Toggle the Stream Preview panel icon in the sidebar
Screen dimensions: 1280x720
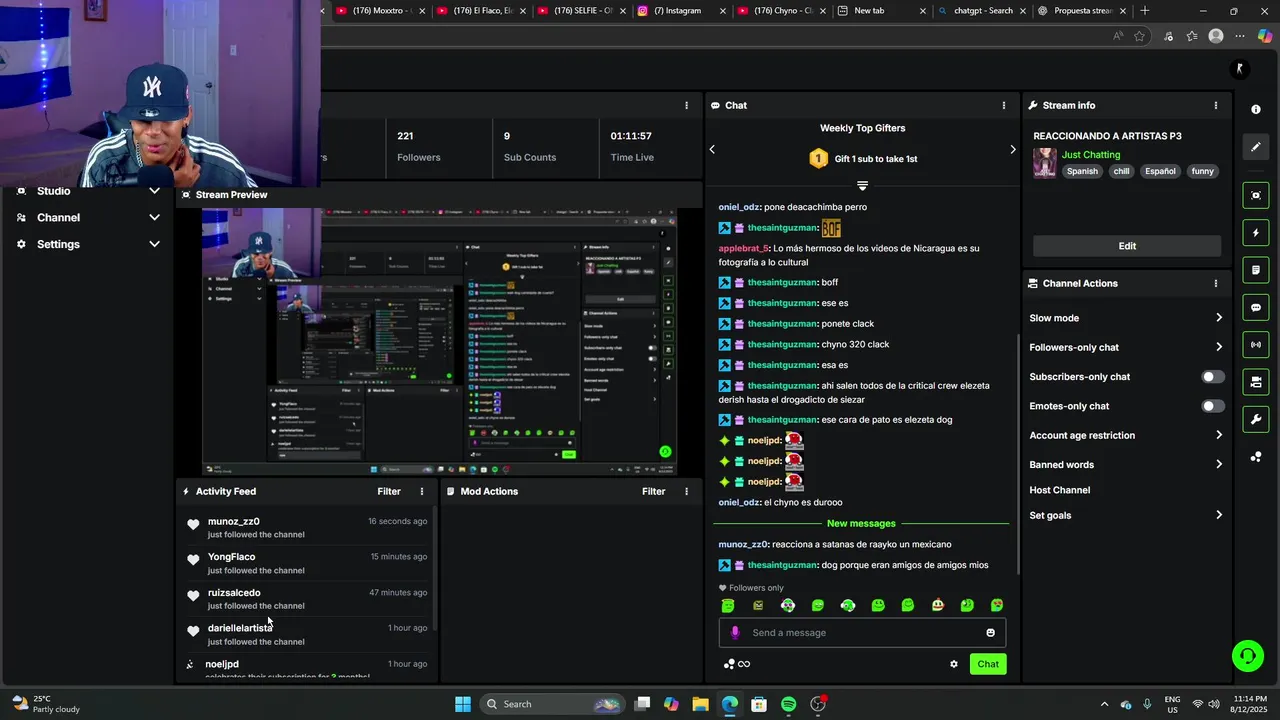(1256, 195)
